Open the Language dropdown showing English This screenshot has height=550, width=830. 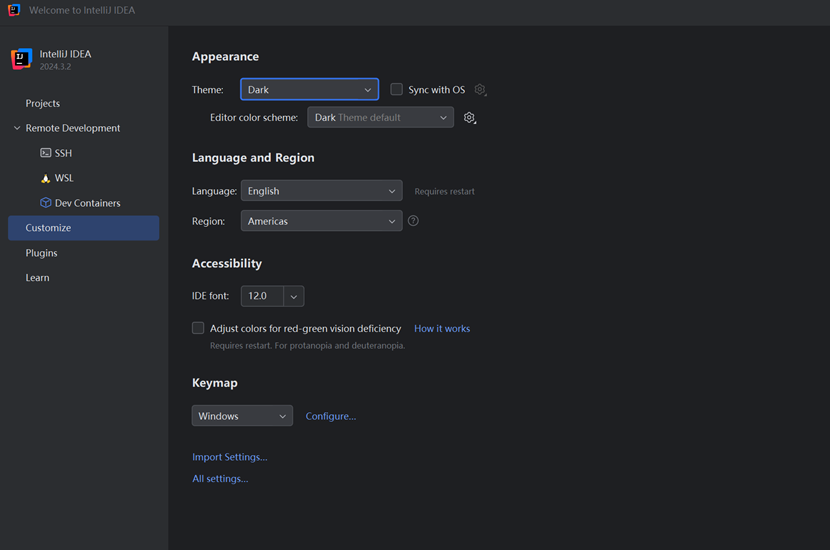321,191
